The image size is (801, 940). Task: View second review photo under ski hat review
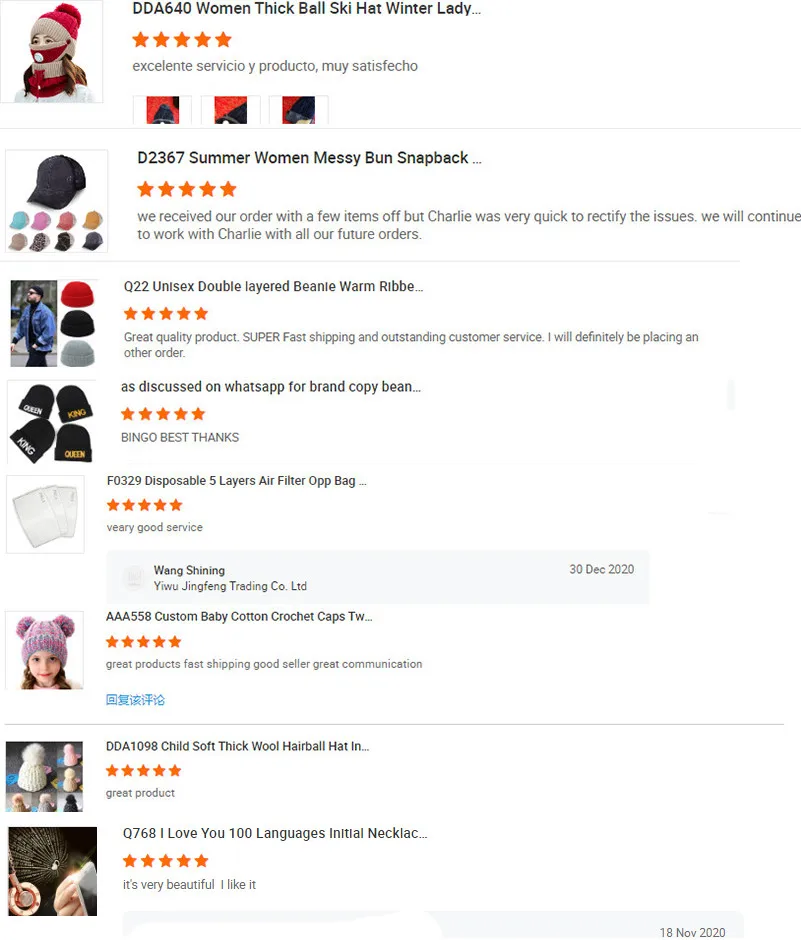[x=231, y=110]
